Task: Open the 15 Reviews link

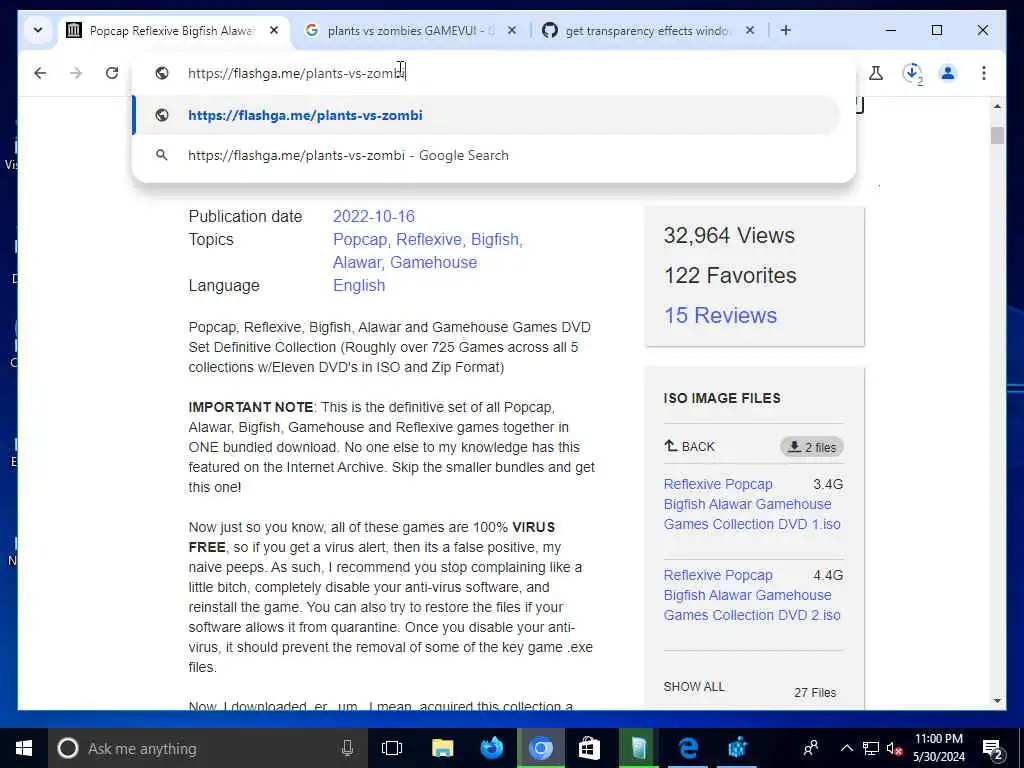Action: coord(720,315)
